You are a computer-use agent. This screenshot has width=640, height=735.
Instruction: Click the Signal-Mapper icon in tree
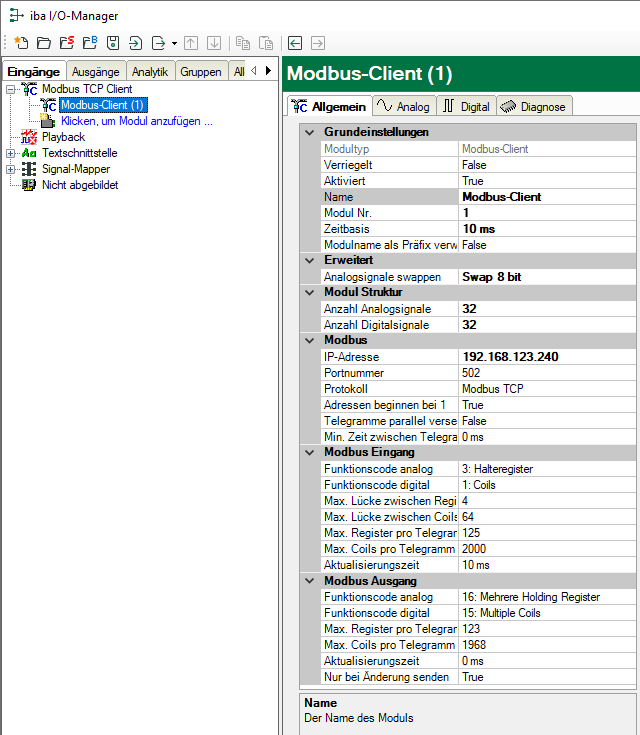click(x=29, y=169)
